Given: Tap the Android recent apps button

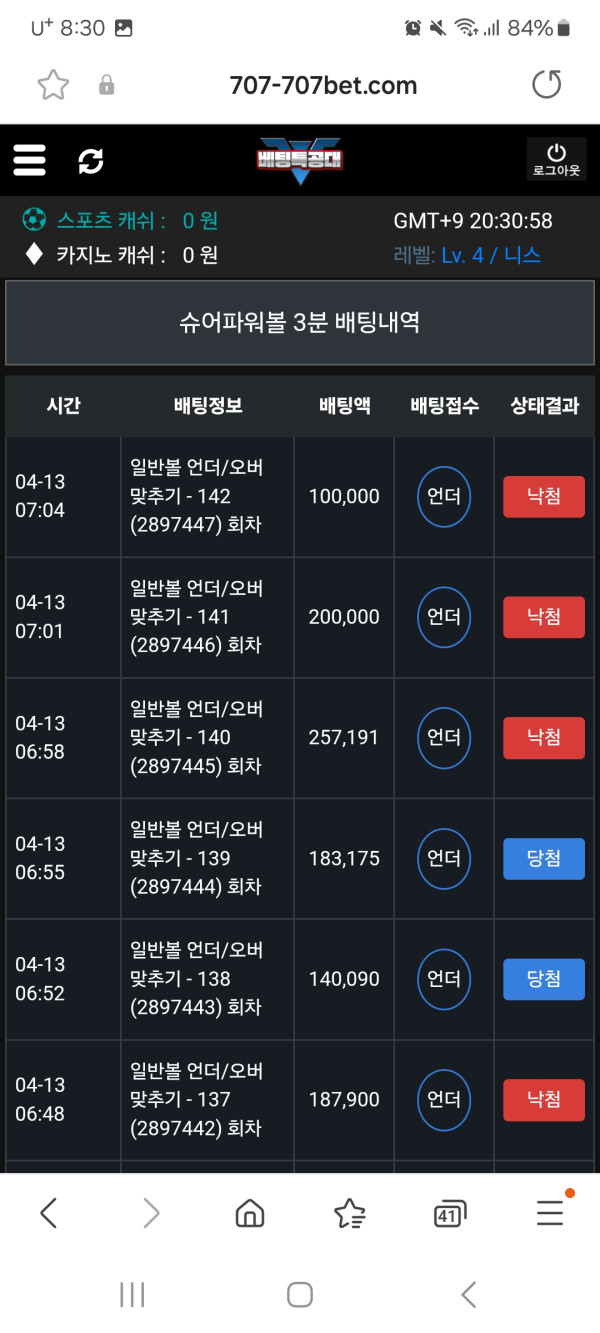Looking at the screenshot, I should [x=132, y=1295].
